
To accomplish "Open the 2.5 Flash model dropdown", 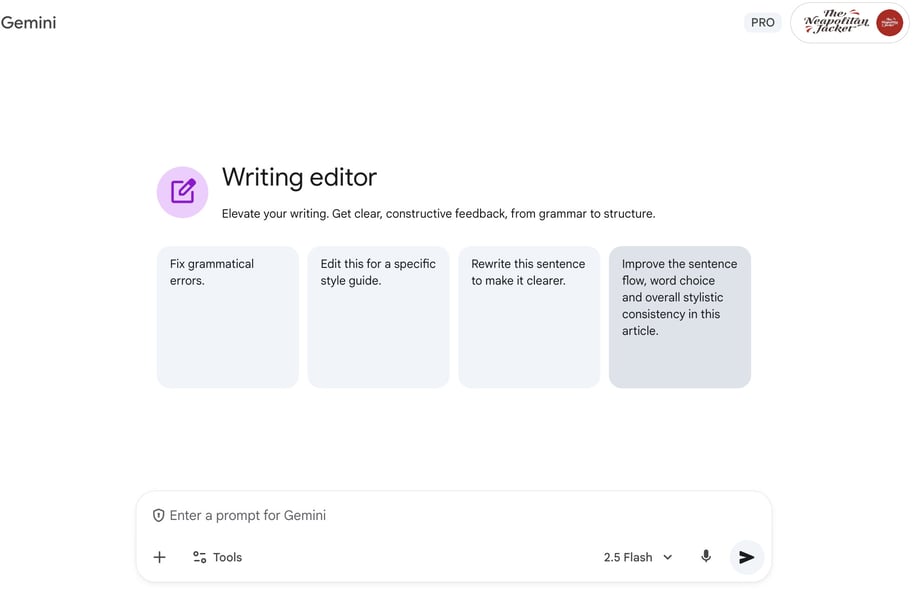I will click(630, 556).
